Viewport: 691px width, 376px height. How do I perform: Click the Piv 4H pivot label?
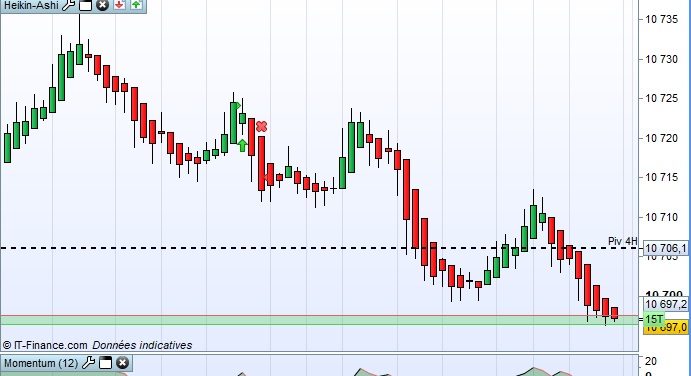pos(623,241)
